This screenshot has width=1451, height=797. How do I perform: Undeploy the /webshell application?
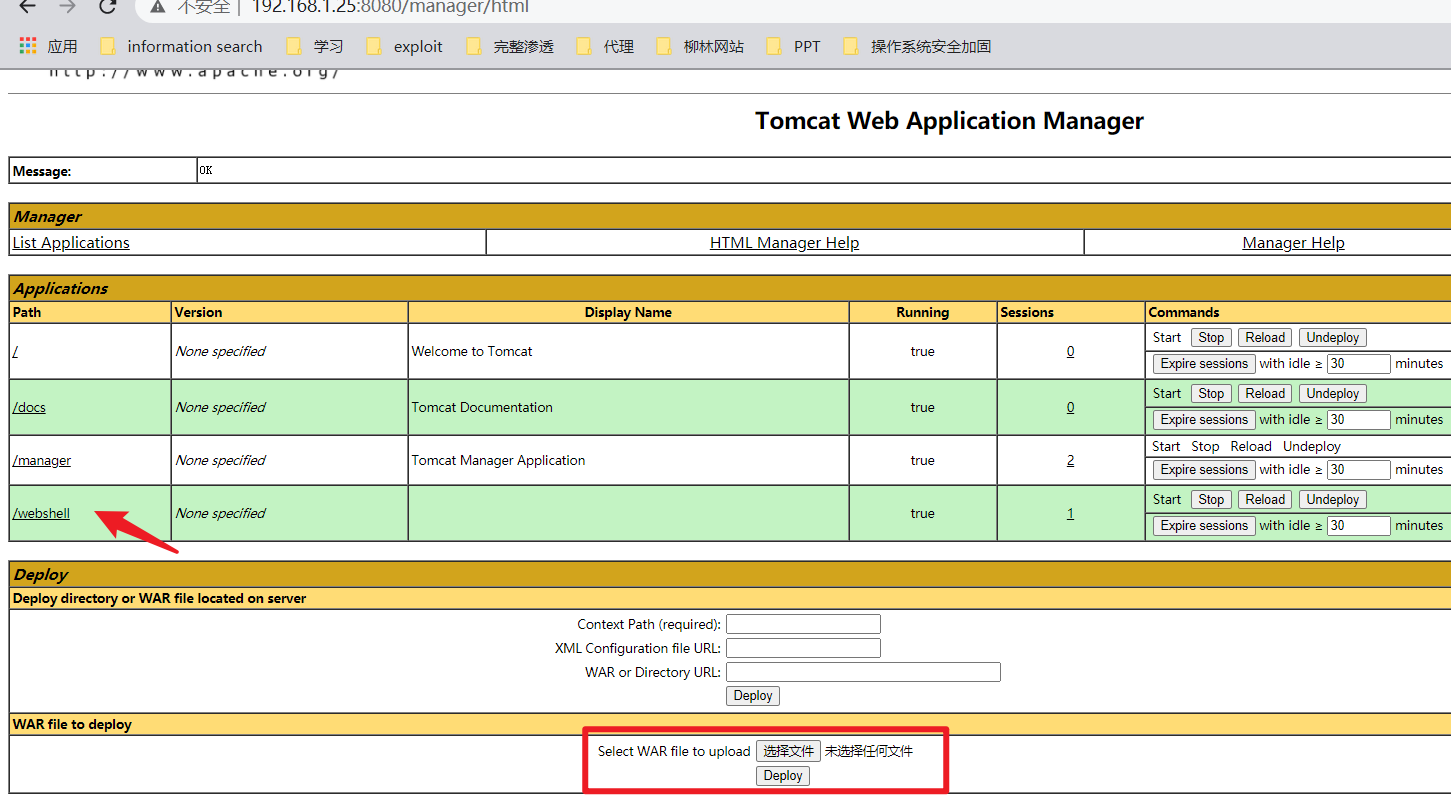[x=1333, y=500]
